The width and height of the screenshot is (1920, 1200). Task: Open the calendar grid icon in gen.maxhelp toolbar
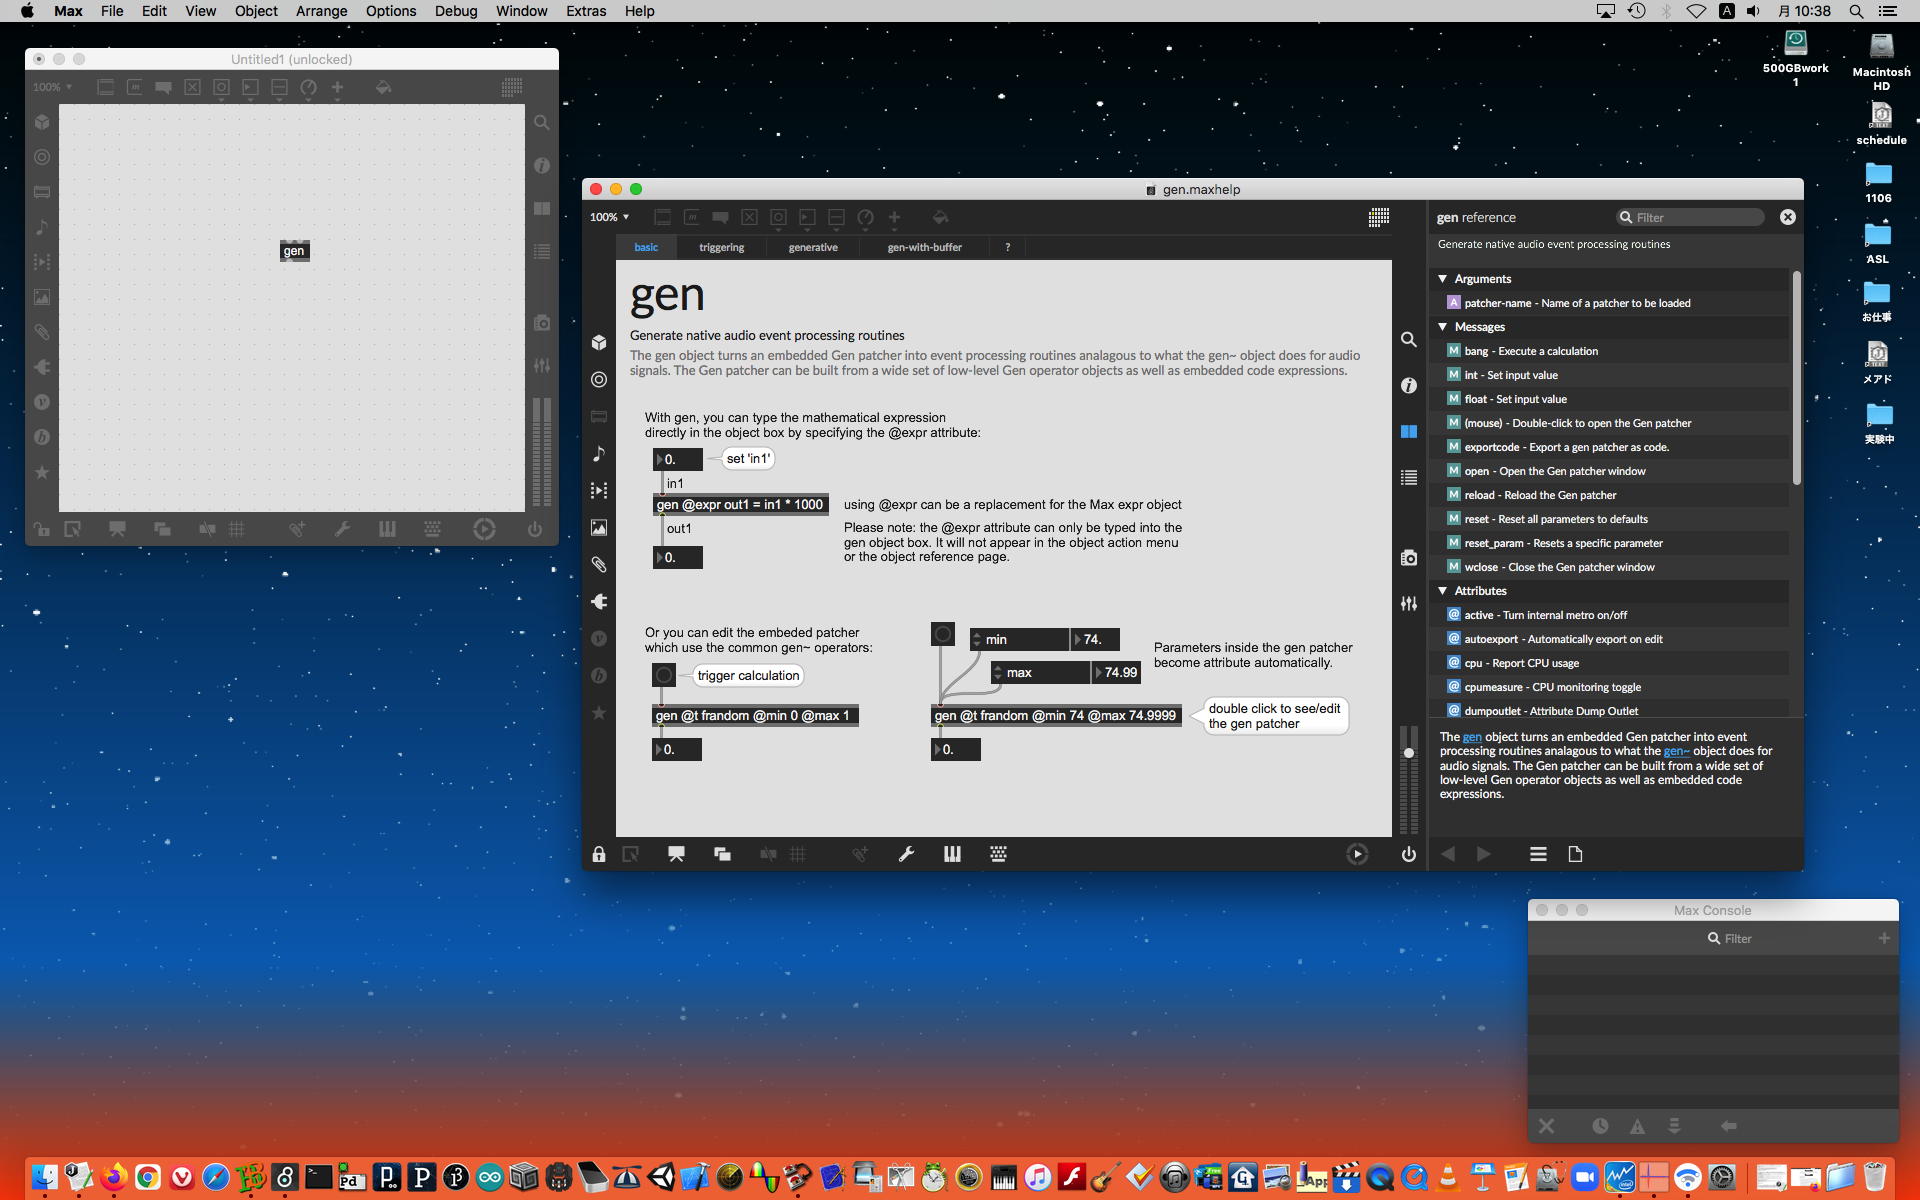(x=1378, y=217)
